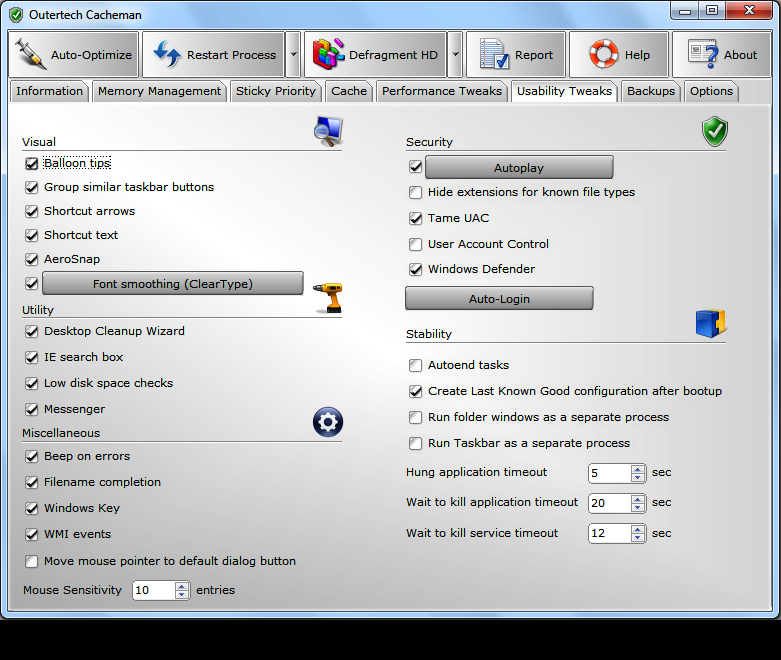This screenshot has height=660, width=781.
Task: Click the Auto-Login button
Action: click(x=499, y=298)
